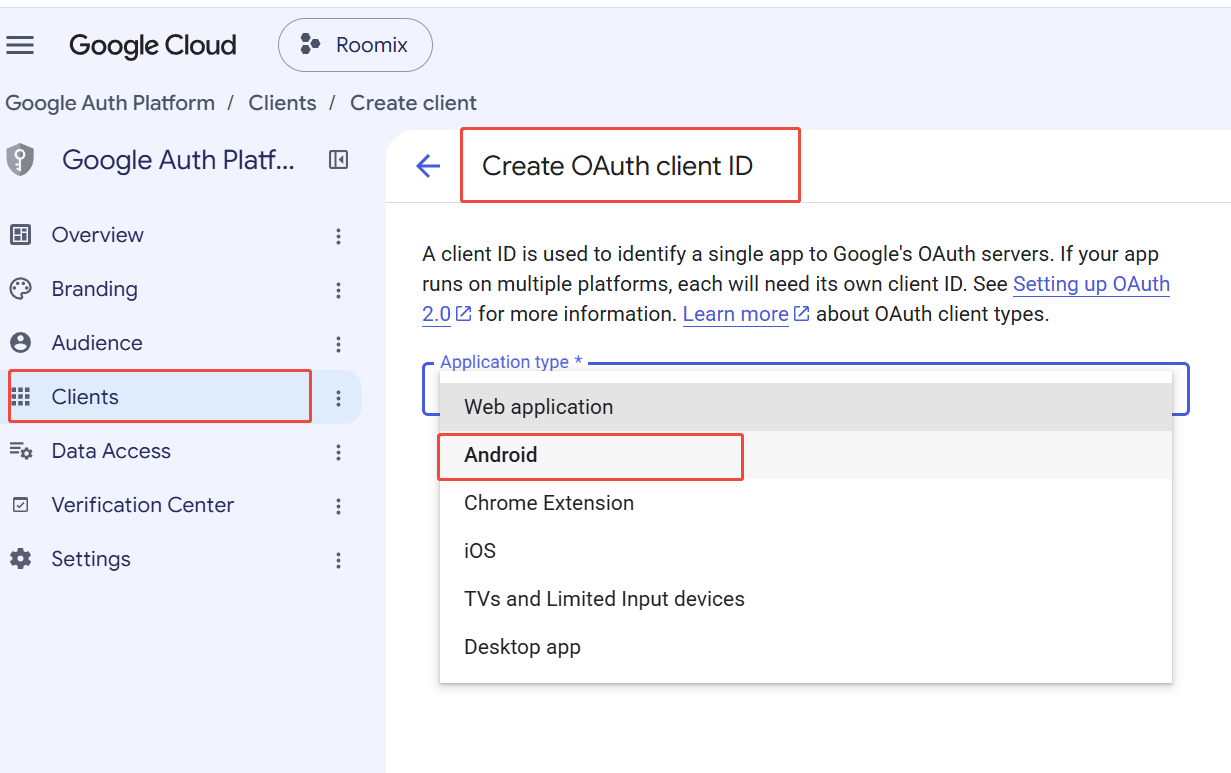Screen dimensions: 1231x773
Task: Open more options for Branding
Action: (x=339, y=290)
